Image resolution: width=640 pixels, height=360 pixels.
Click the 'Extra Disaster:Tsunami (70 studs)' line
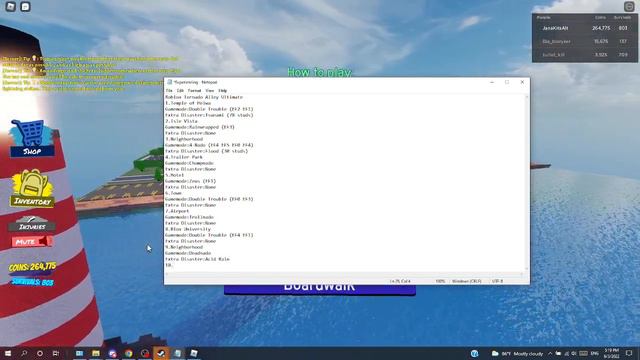click(209, 115)
